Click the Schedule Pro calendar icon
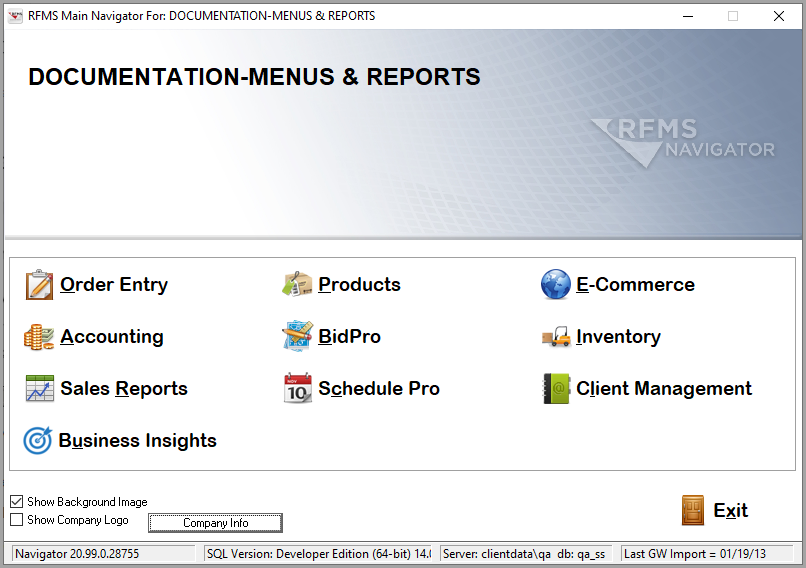 pyautogui.click(x=298, y=388)
